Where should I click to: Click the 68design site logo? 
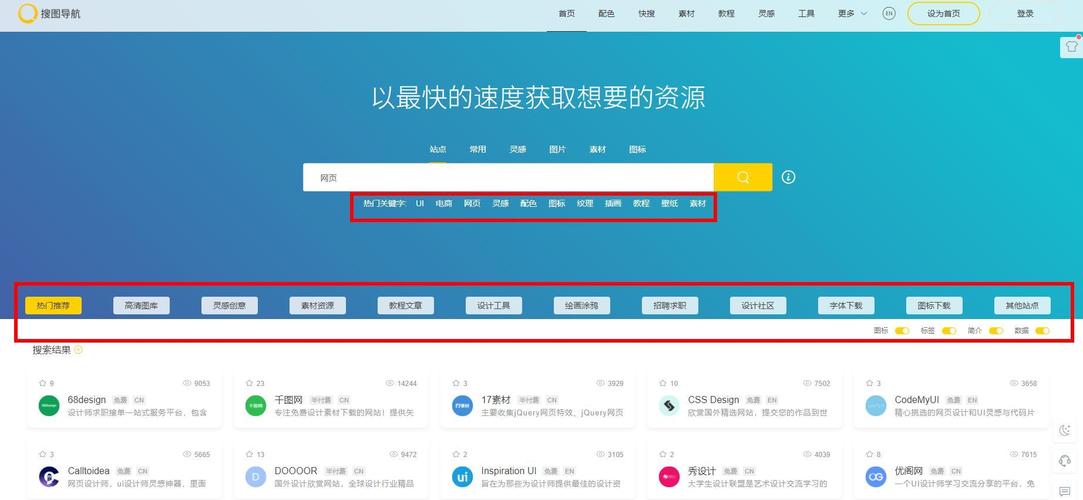[x=49, y=405]
